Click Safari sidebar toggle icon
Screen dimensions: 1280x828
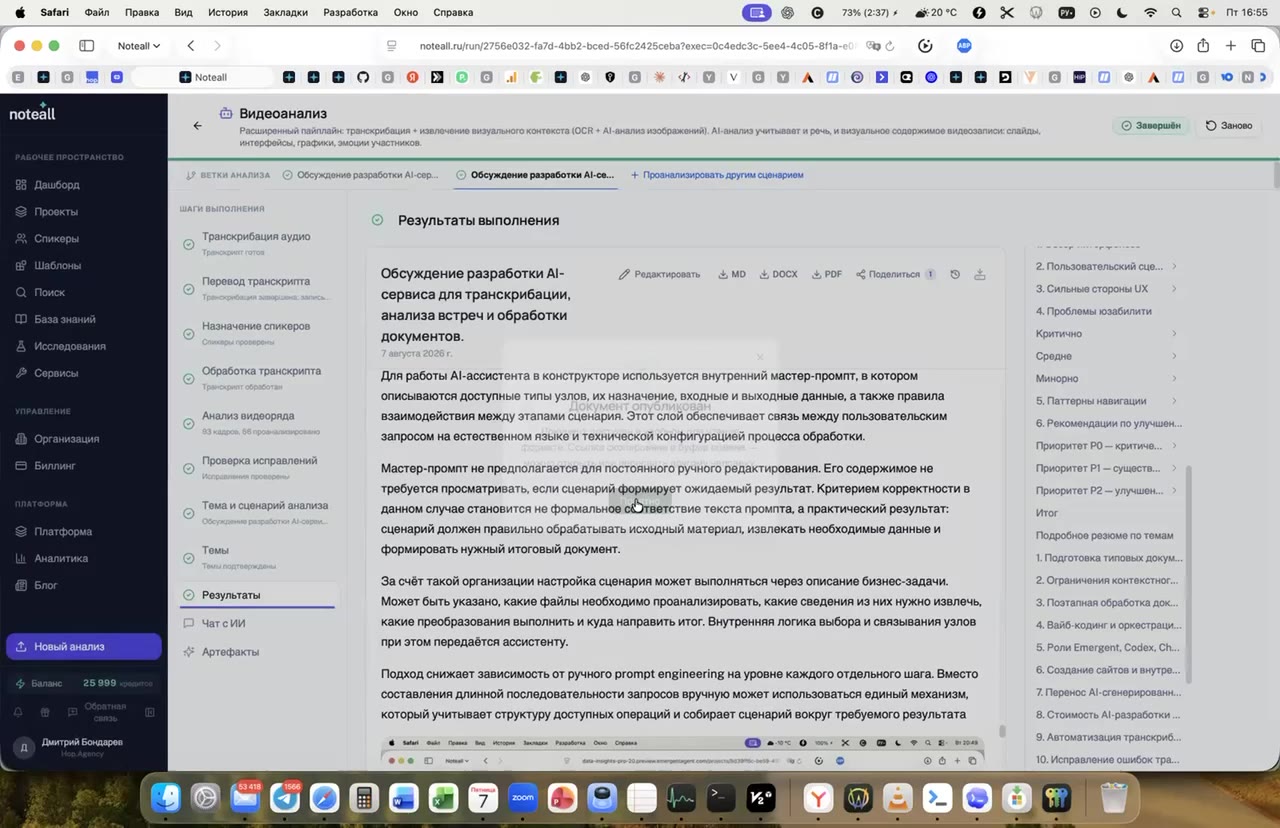(x=87, y=46)
